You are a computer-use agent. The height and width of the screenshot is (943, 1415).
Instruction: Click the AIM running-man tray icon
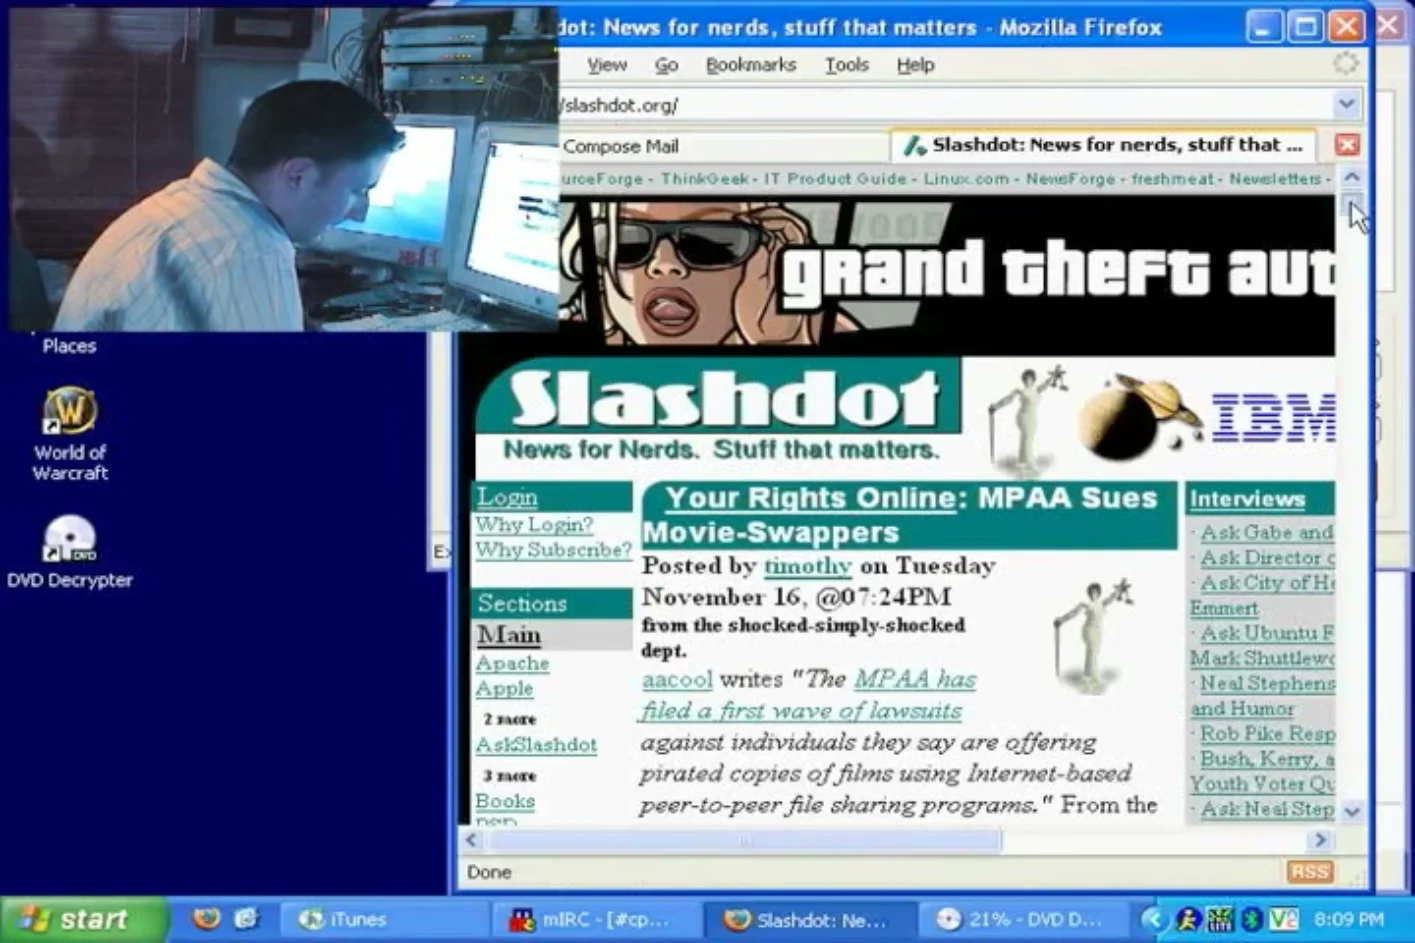tap(1188, 919)
